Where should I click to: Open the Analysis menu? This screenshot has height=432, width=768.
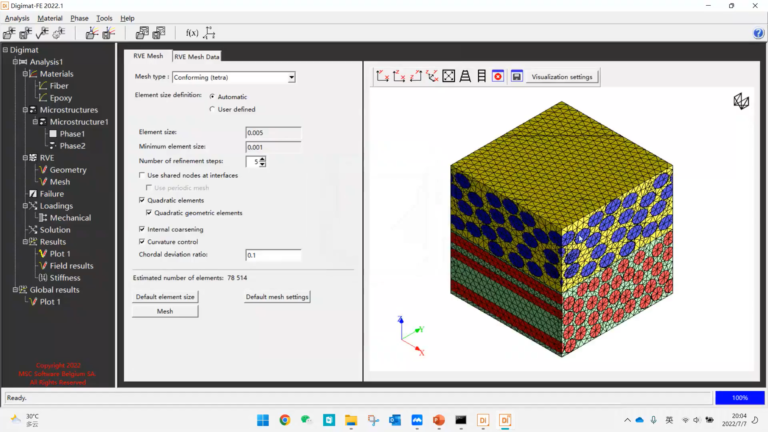coord(17,18)
